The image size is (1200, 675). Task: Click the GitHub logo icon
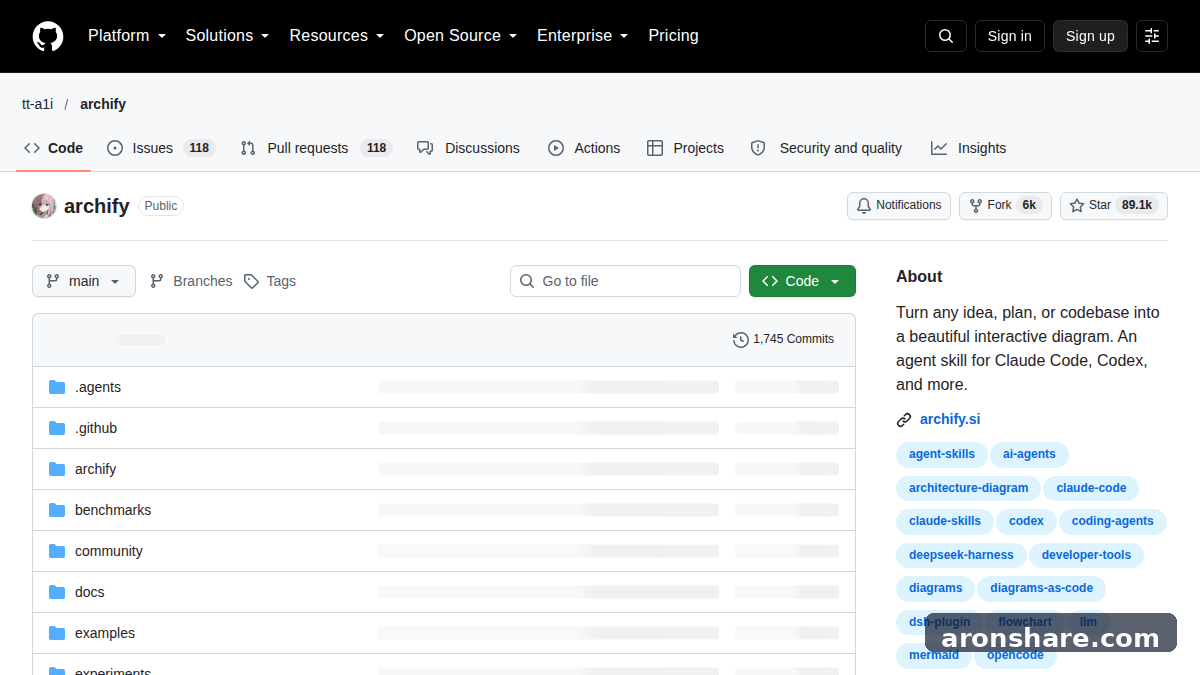(x=48, y=36)
